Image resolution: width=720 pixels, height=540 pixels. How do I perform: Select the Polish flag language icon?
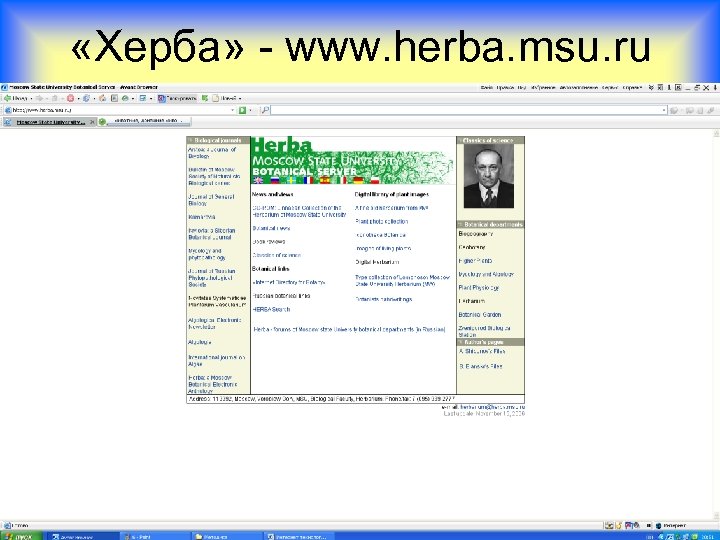375,180
